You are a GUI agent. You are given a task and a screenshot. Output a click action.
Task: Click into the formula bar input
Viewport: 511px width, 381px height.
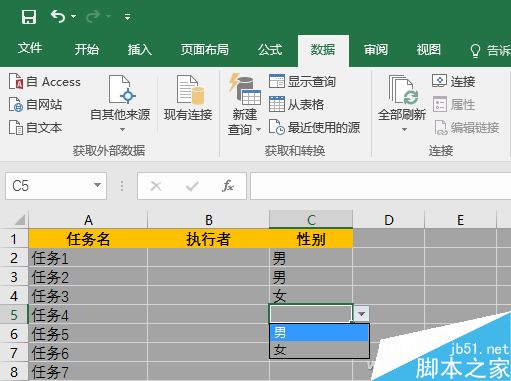pos(381,186)
